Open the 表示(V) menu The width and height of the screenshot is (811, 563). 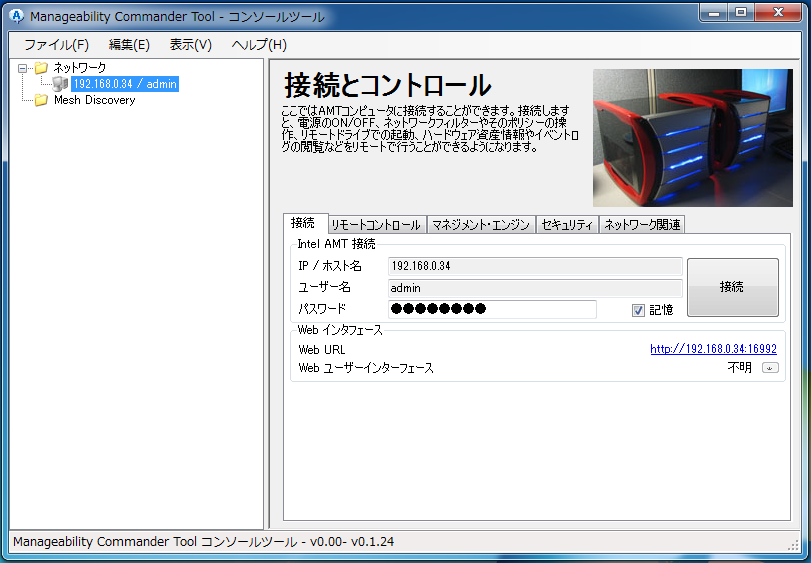tap(190, 45)
